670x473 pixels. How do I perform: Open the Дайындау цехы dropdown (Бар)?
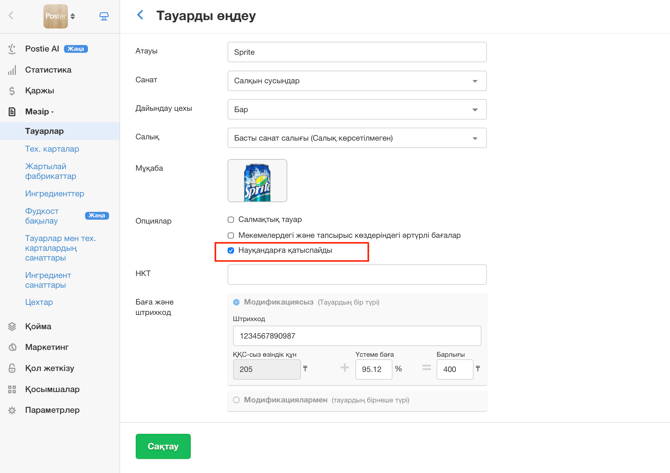(357, 109)
